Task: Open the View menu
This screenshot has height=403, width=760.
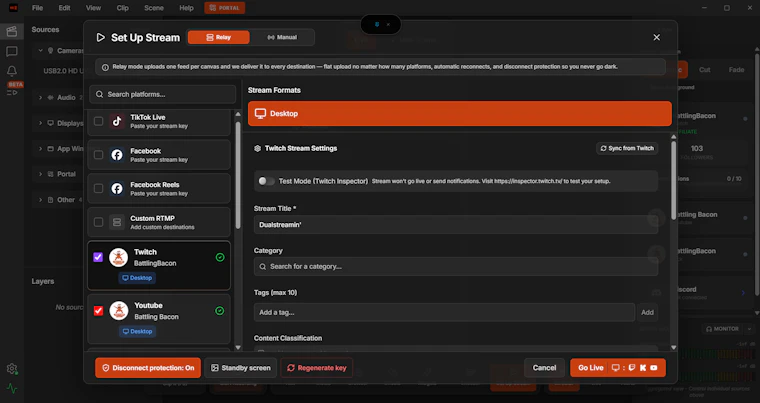Action: pos(94,8)
